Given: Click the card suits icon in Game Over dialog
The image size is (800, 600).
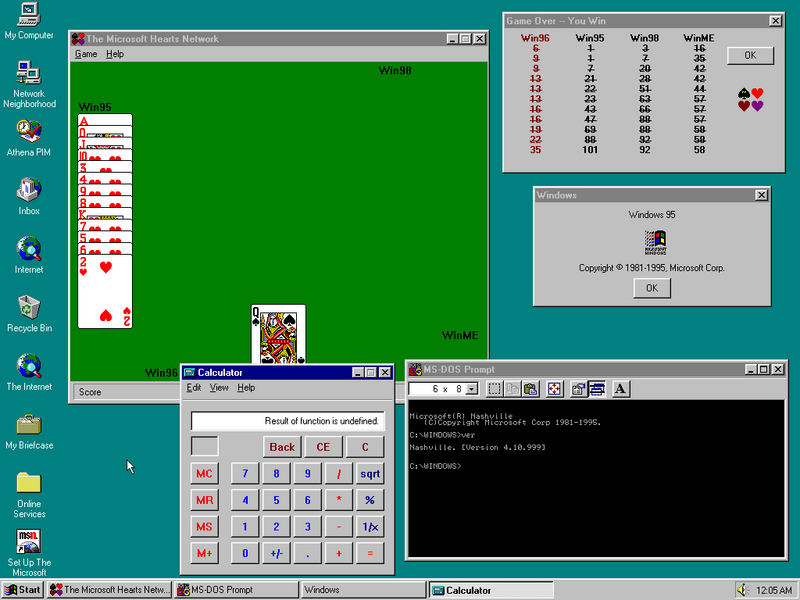Looking at the screenshot, I should coord(751,99).
